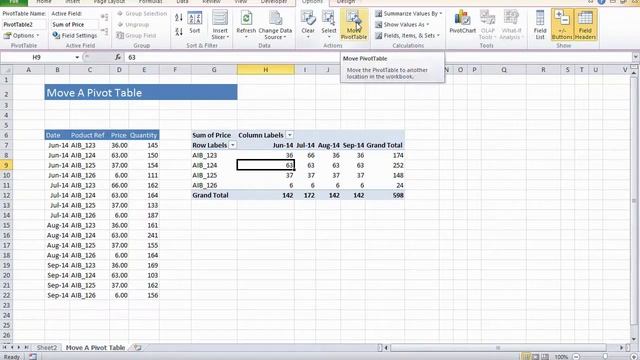Click the insert new worksheet tab icon
Image resolution: width=640 pixels, height=360 pixels.
click(137, 348)
